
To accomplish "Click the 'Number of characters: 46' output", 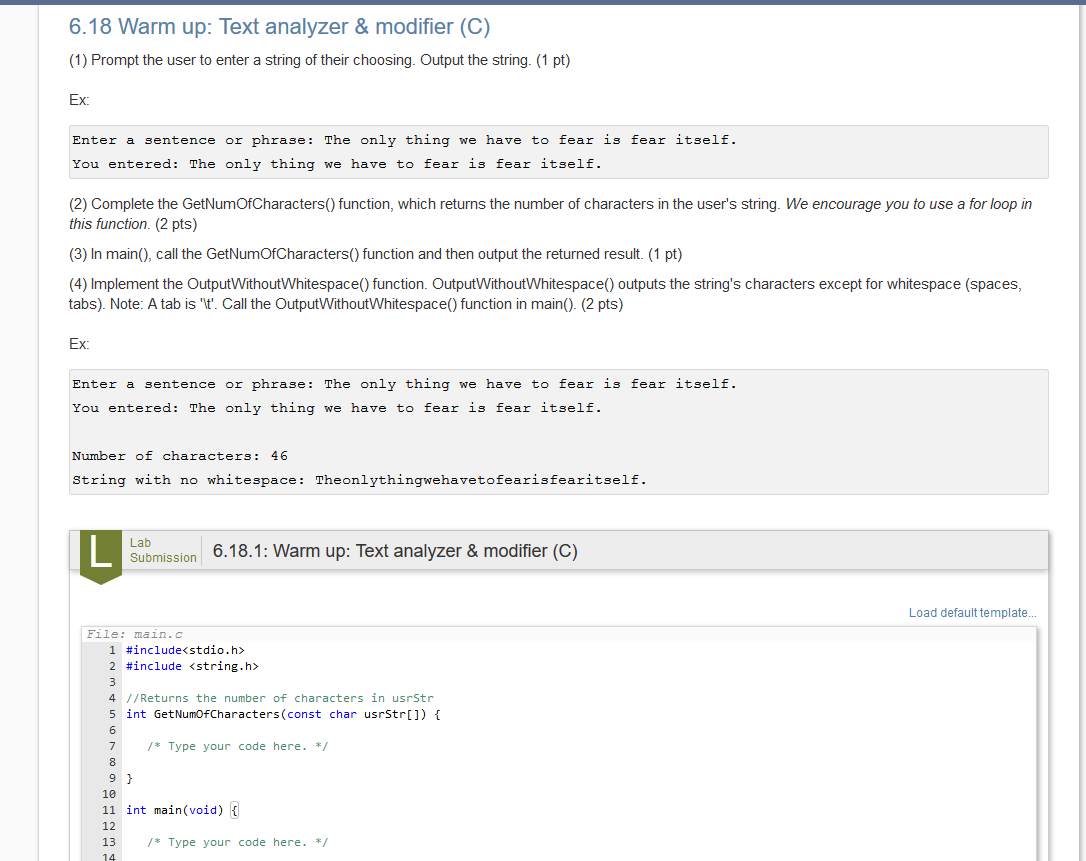I will 180,456.
